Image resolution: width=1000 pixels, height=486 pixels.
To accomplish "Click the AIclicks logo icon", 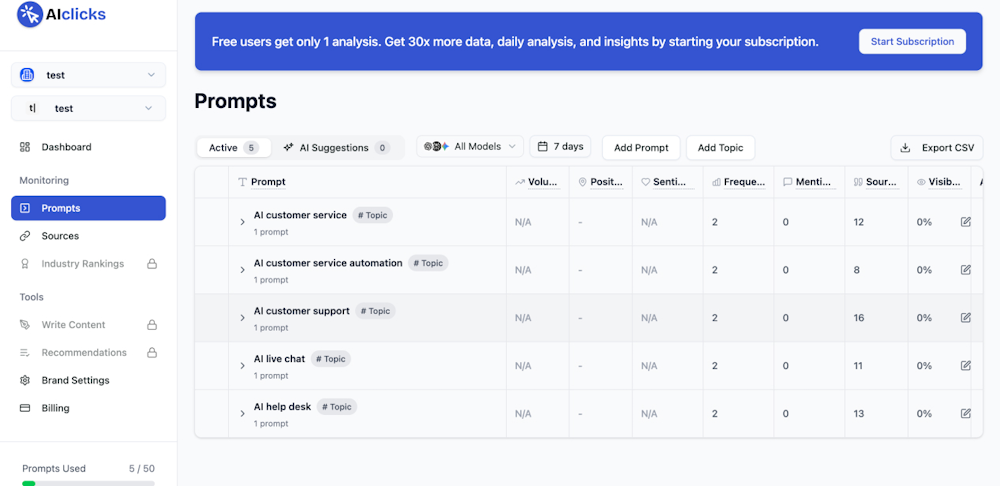I will [x=30, y=14].
